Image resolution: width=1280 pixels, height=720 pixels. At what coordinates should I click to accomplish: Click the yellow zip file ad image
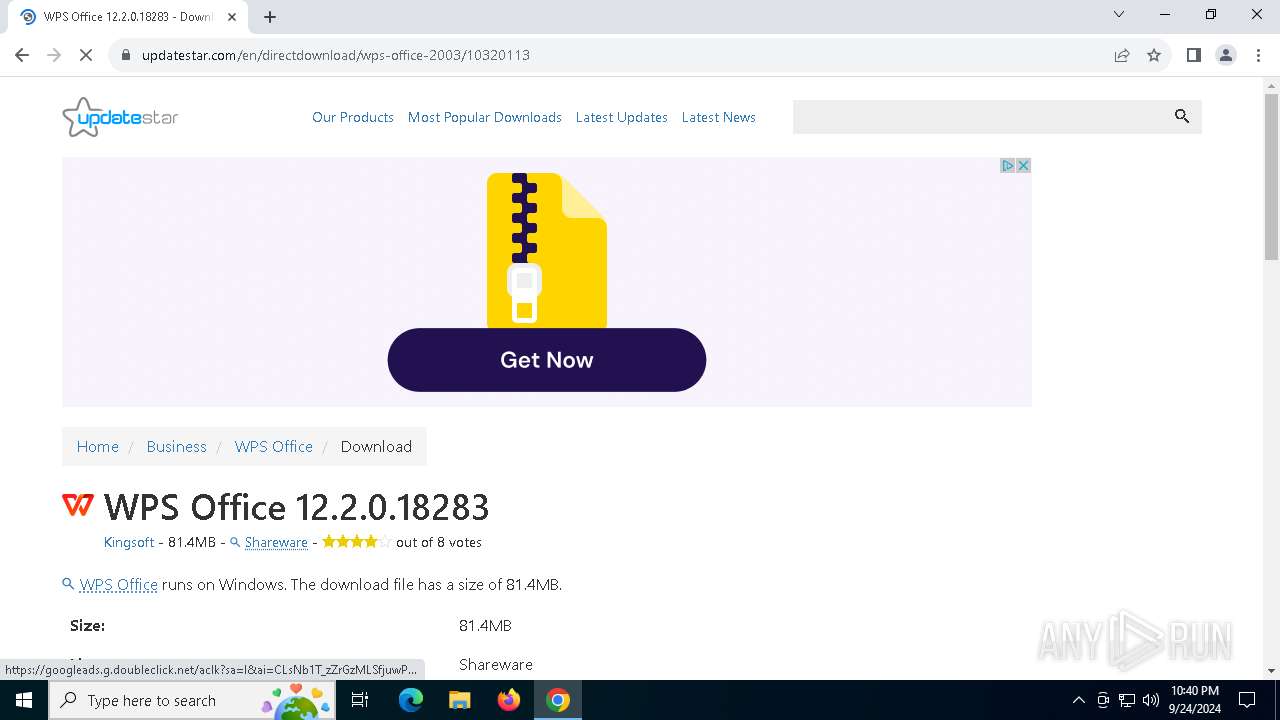coord(547,250)
